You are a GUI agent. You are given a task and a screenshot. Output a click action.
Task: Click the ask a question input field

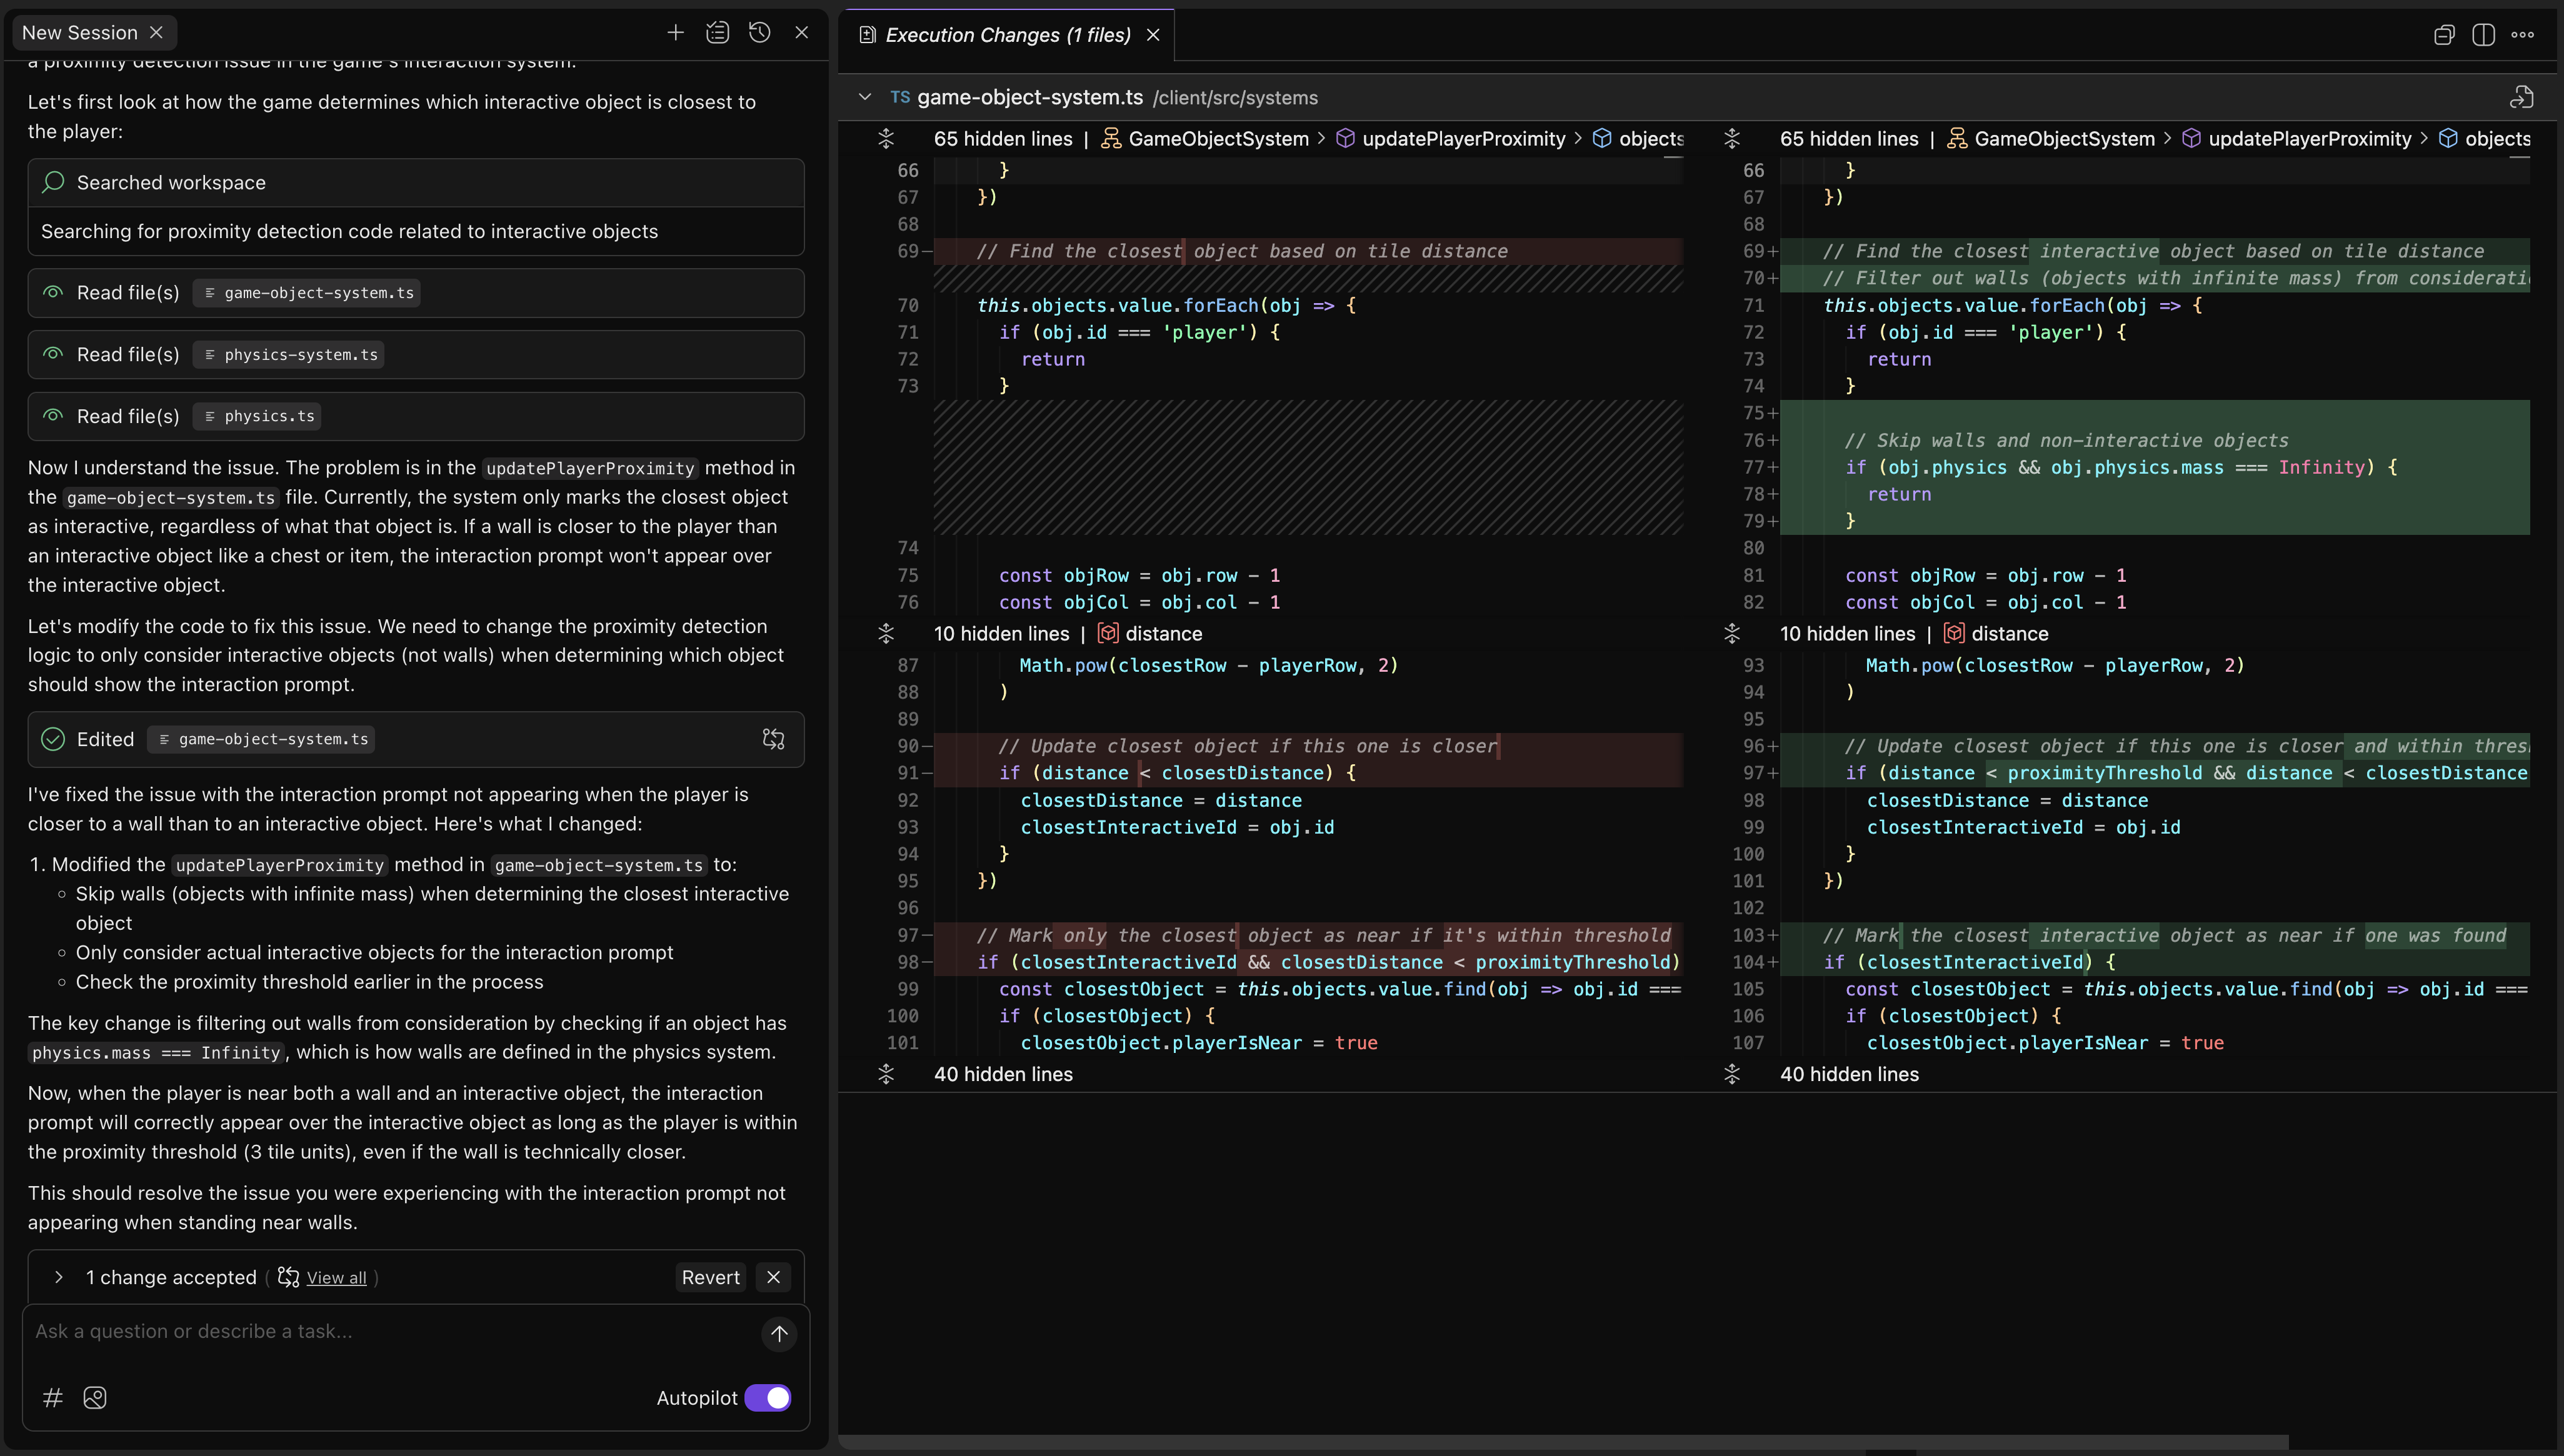(x=390, y=1331)
